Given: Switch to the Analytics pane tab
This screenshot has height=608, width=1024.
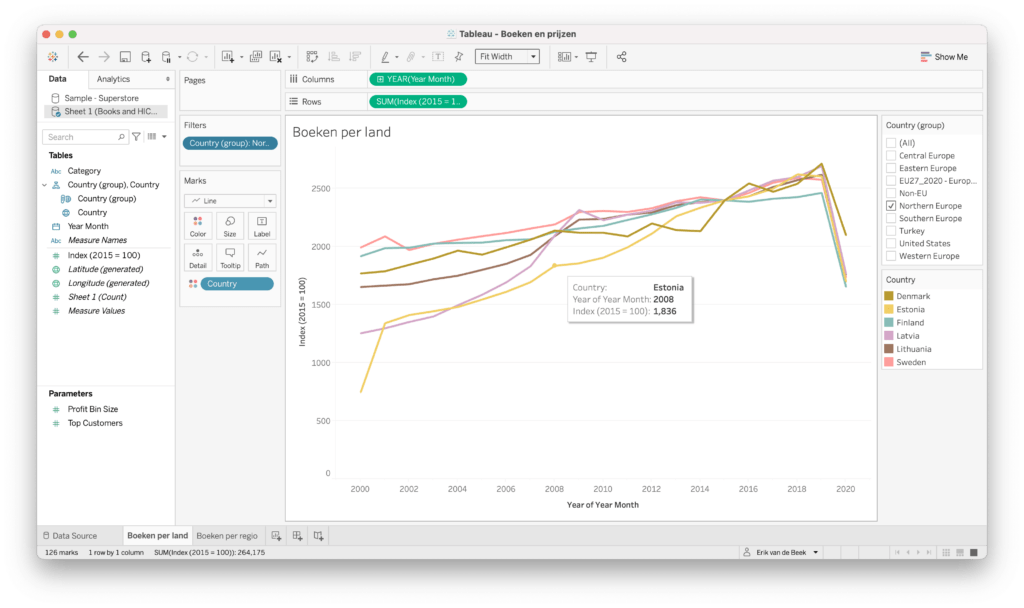Looking at the screenshot, I should [x=113, y=79].
